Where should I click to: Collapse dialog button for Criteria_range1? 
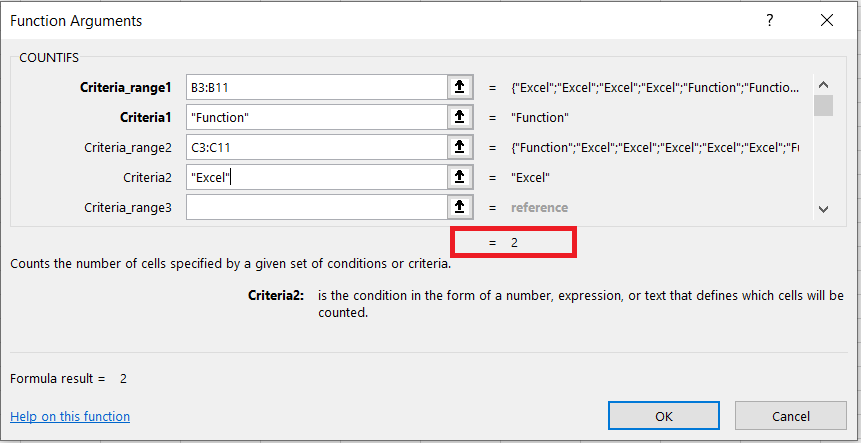(x=459, y=88)
